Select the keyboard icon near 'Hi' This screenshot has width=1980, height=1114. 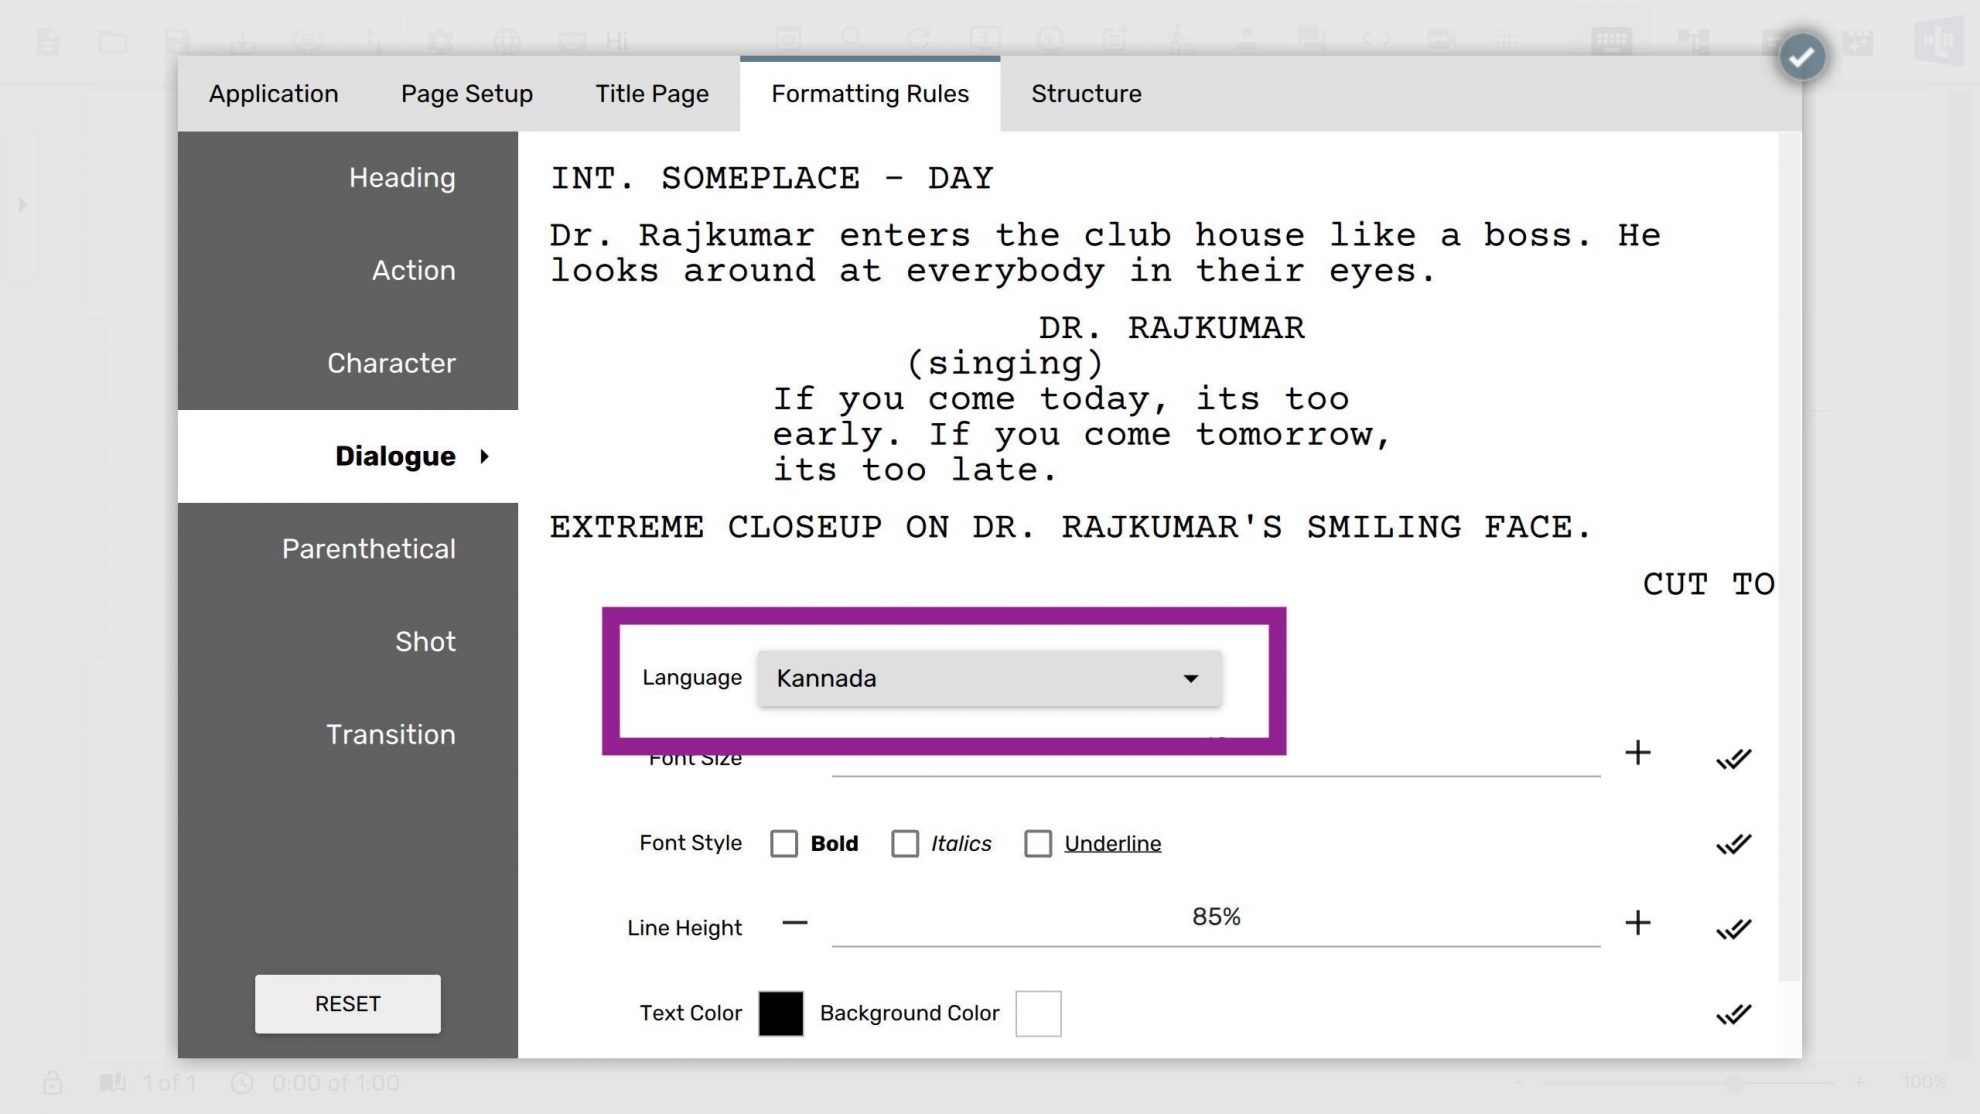570,40
